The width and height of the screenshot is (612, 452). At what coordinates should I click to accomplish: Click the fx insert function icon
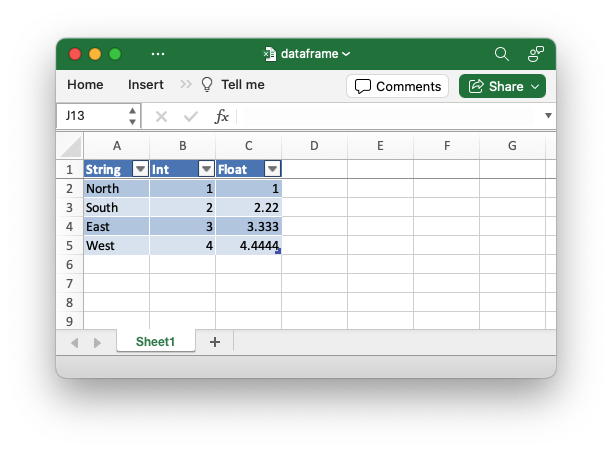click(x=222, y=116)
